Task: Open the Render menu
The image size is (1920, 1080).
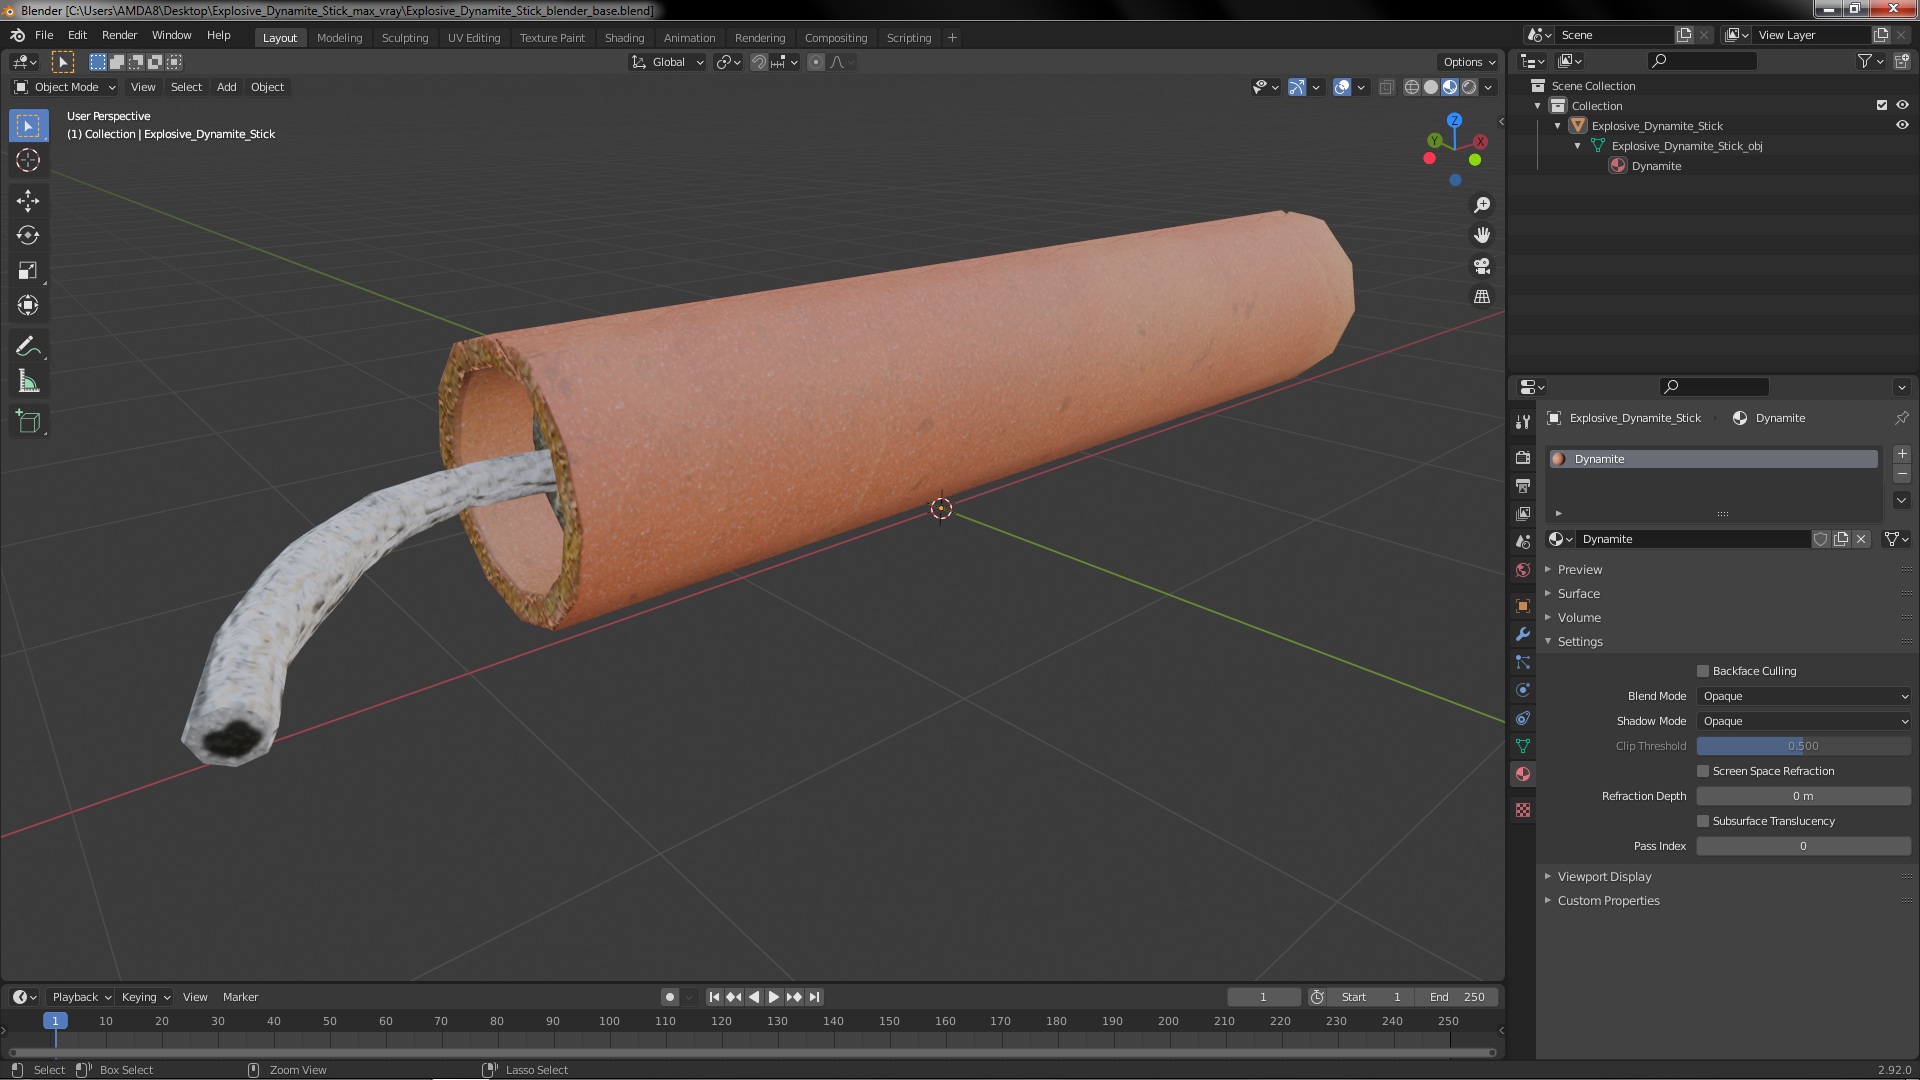Action: tap(119, 35)
